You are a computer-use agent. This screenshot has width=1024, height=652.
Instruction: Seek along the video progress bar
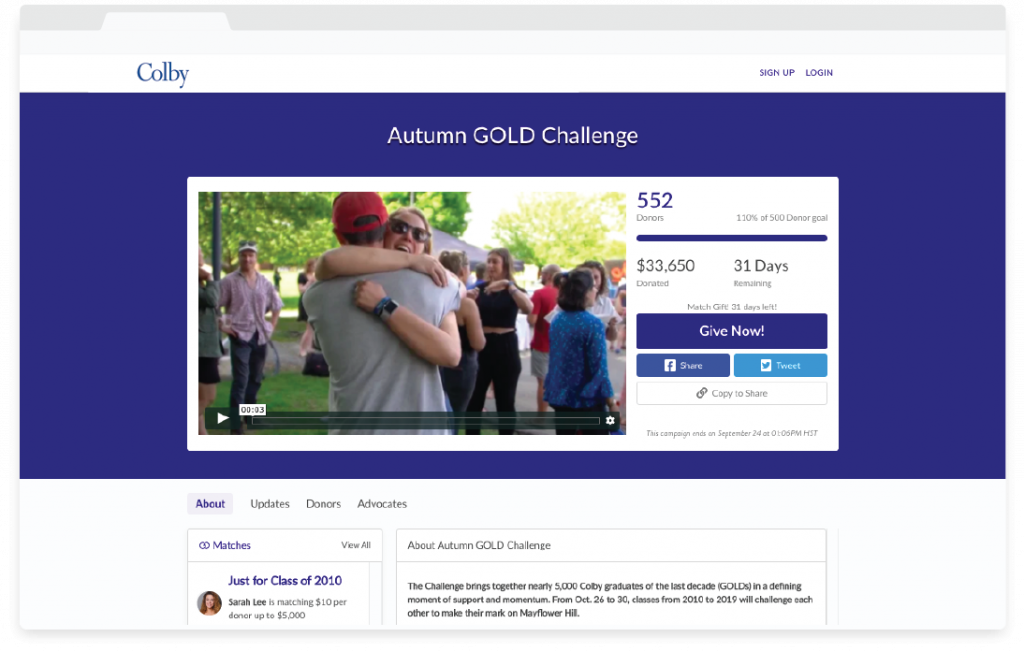pos(426,421)
